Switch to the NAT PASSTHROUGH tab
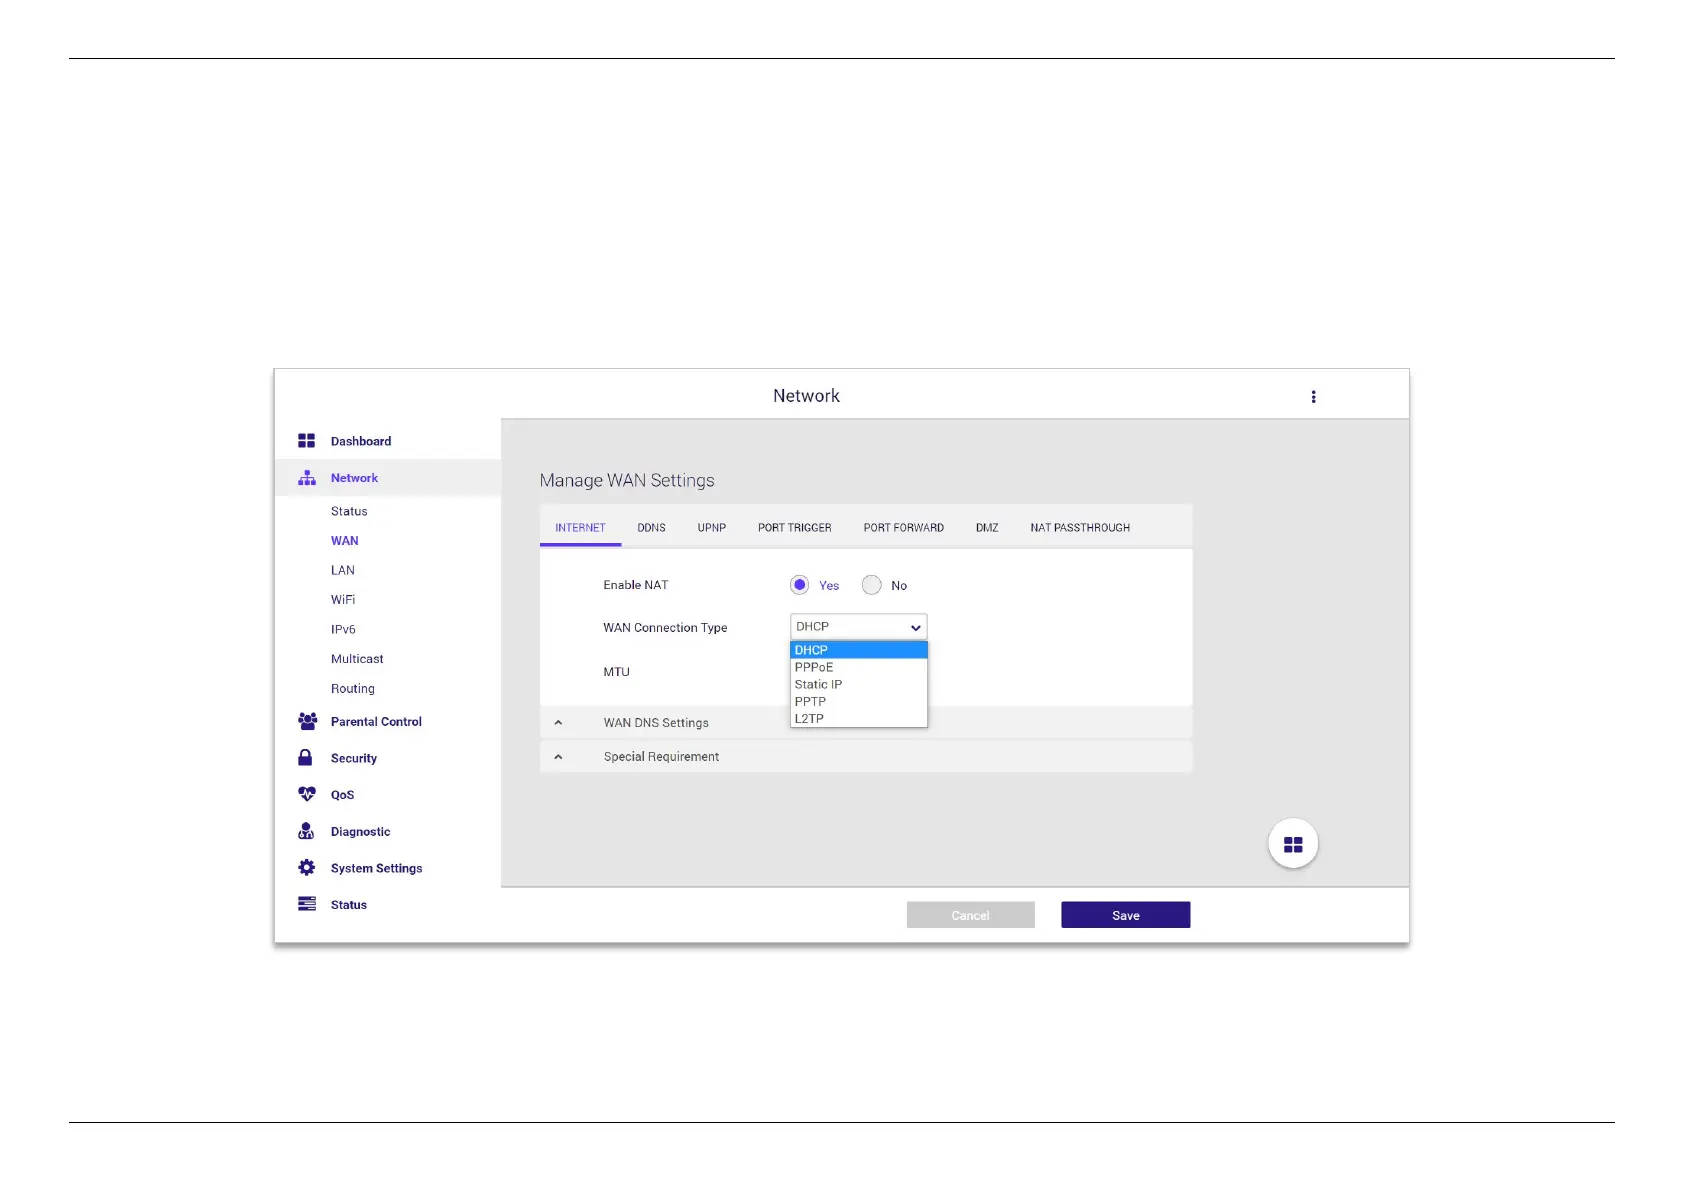This screenshot has height=1191, width=1684. (x=1080, y=528)
